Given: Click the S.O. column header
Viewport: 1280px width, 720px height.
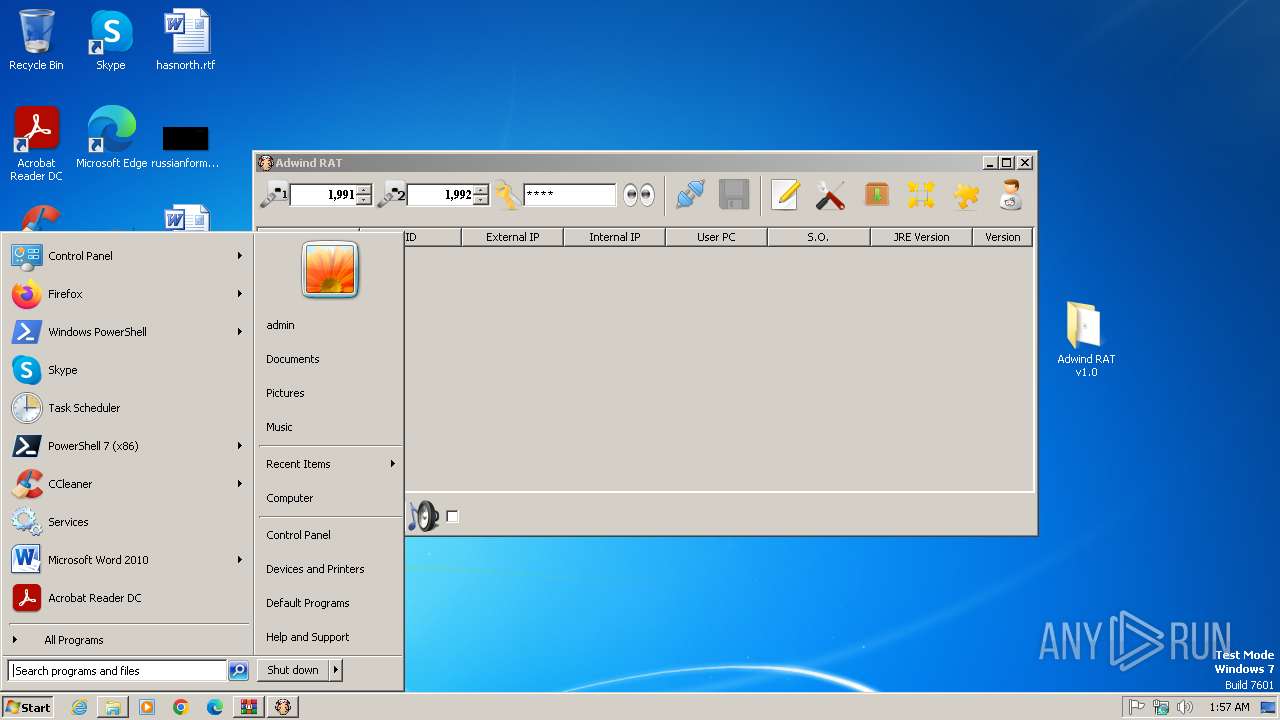Looking at the screenshot, I should click(x=818, y=237).
